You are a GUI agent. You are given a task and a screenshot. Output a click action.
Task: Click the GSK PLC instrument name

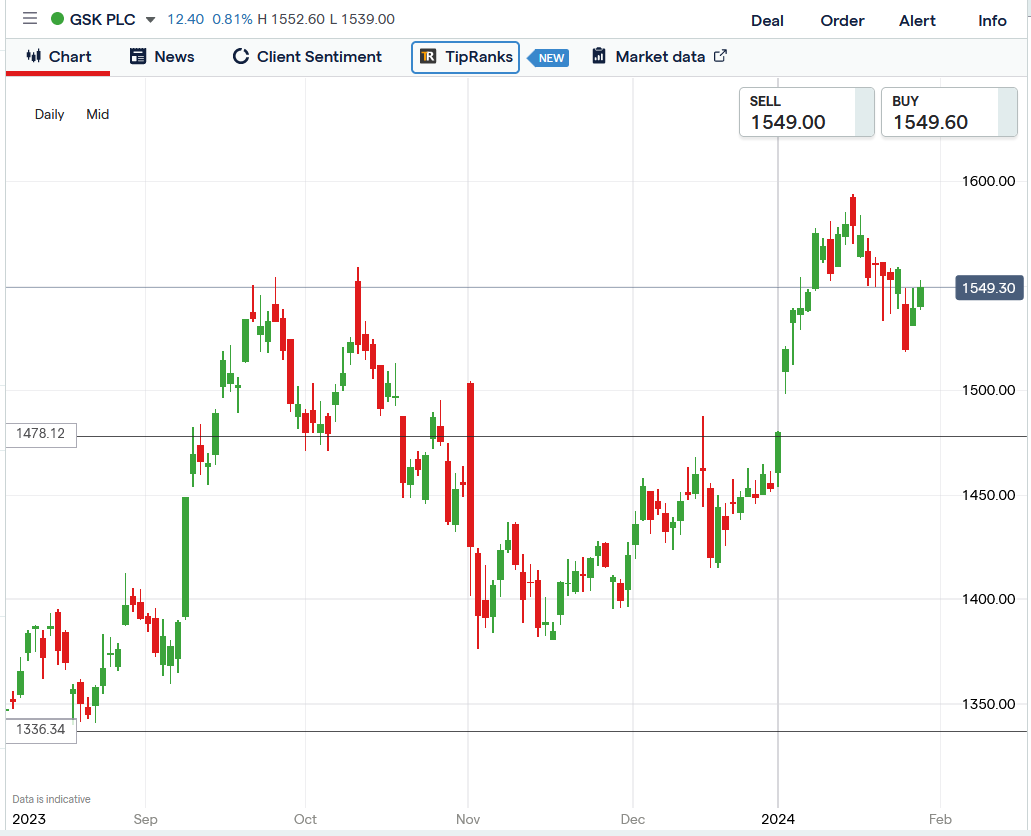(x=102, y=20)
